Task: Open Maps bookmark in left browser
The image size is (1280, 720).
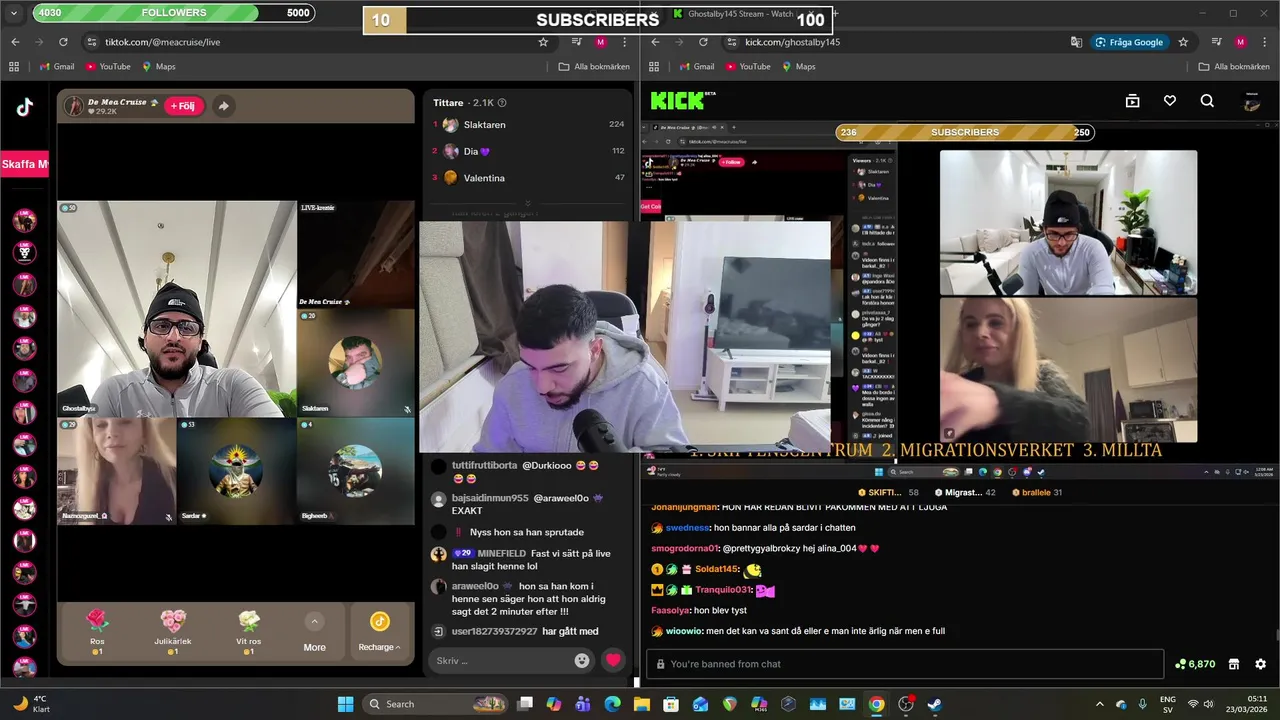Action: (159, 67)
